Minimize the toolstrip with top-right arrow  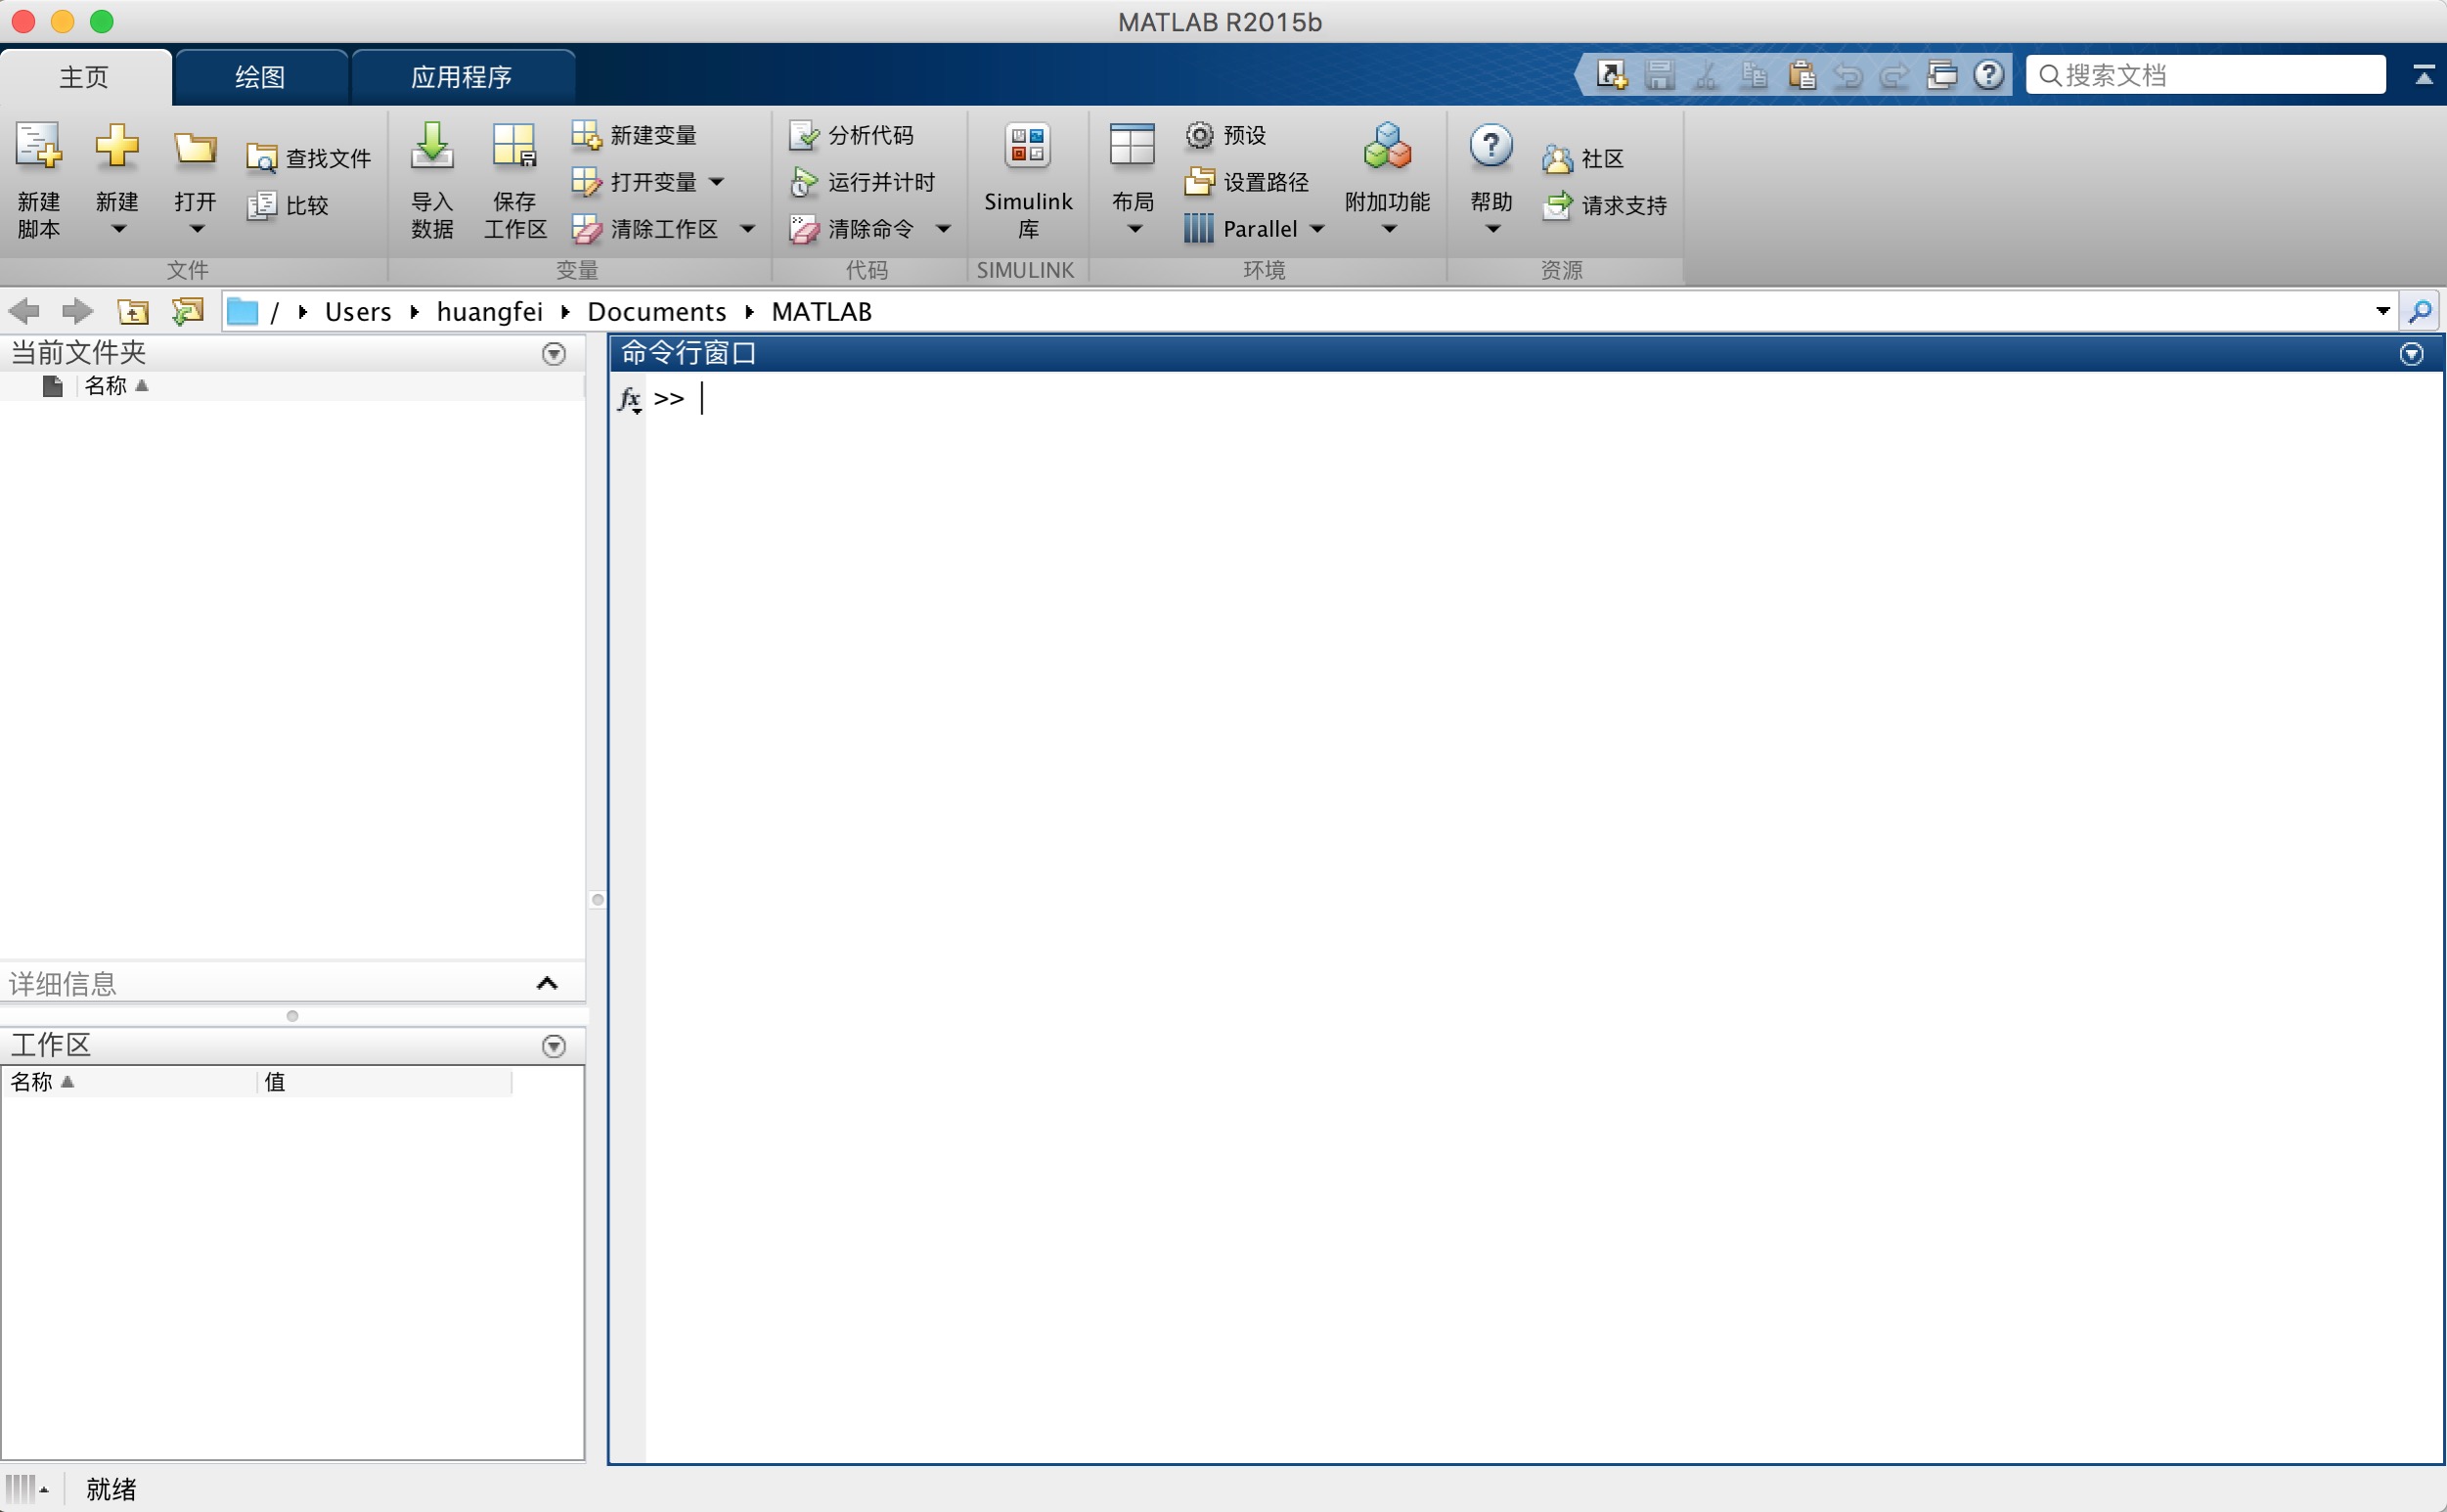point(2423,75)
